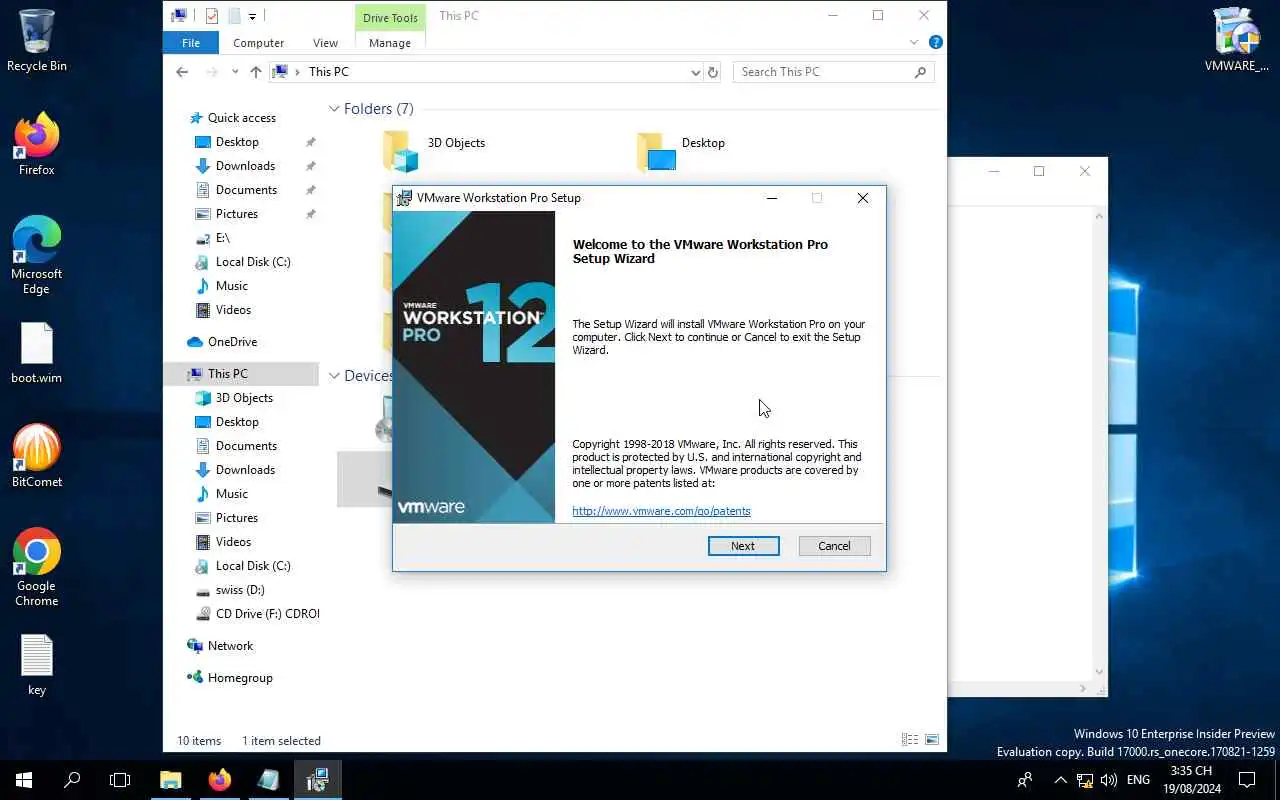Open the volume control in tray
The height and width of the screenshot is (800, 1280).
pos(1108,780)
